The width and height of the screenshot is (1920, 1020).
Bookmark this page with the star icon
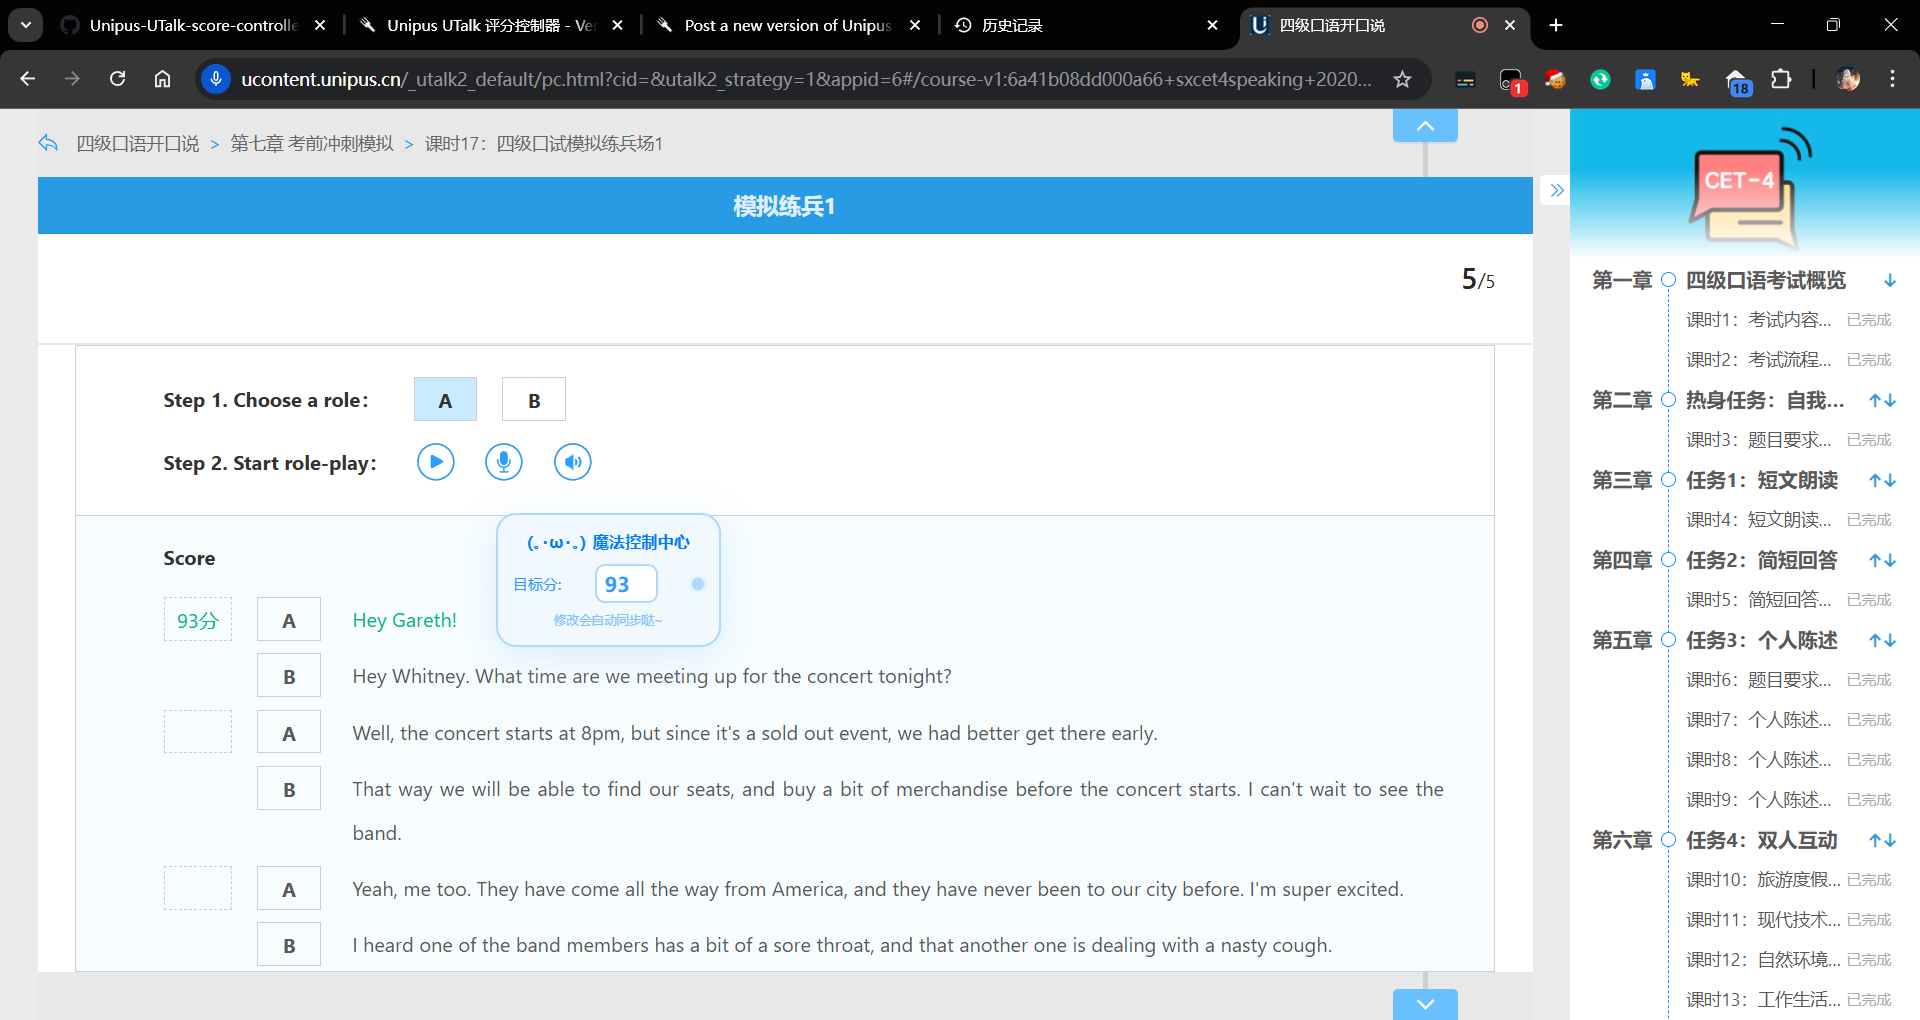(x=1402, y=79)
